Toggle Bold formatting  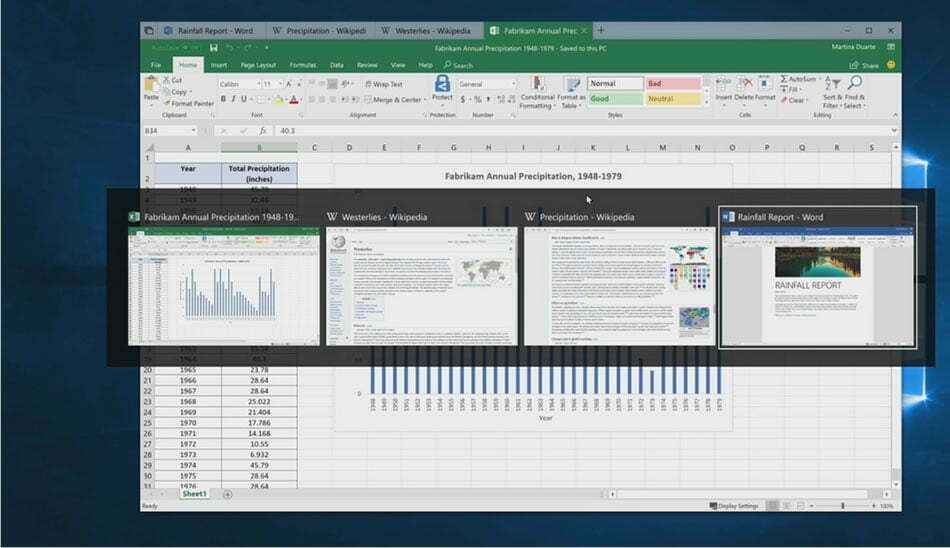(223, 99)
